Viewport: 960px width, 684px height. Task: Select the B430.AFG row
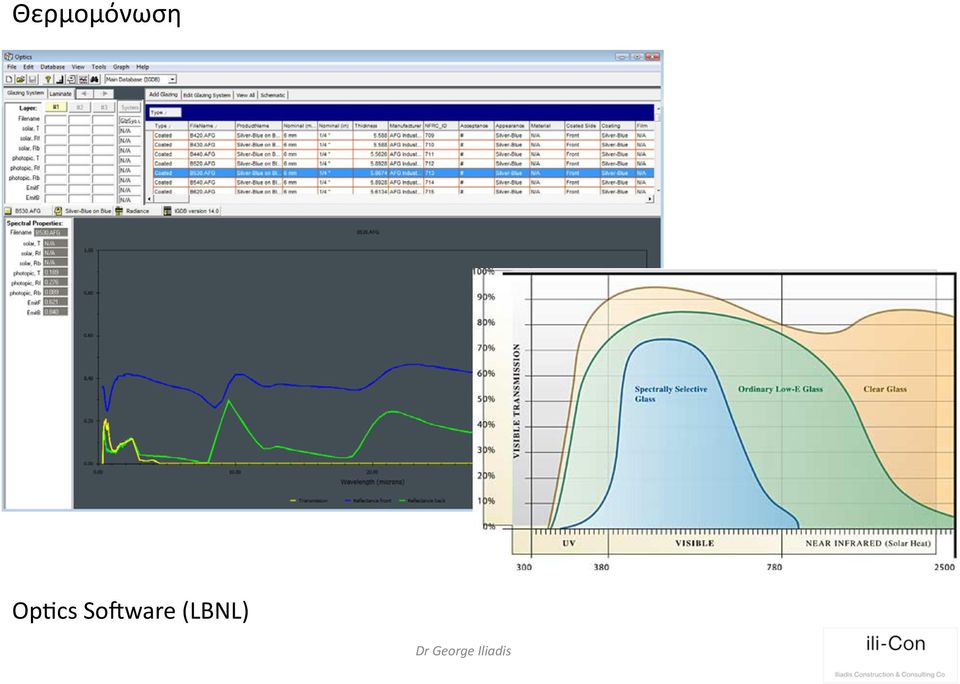[x=403, y=145]
